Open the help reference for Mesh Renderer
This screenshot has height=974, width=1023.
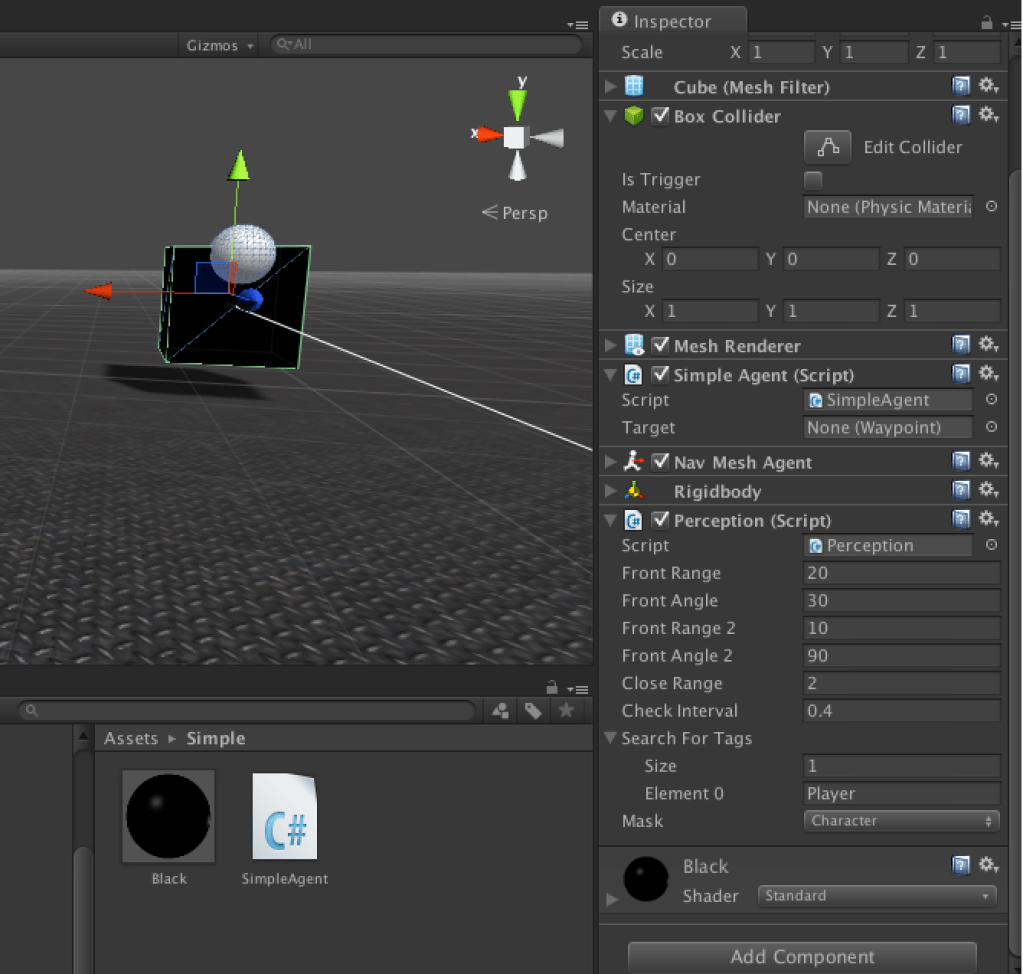[x=961, y=344]
